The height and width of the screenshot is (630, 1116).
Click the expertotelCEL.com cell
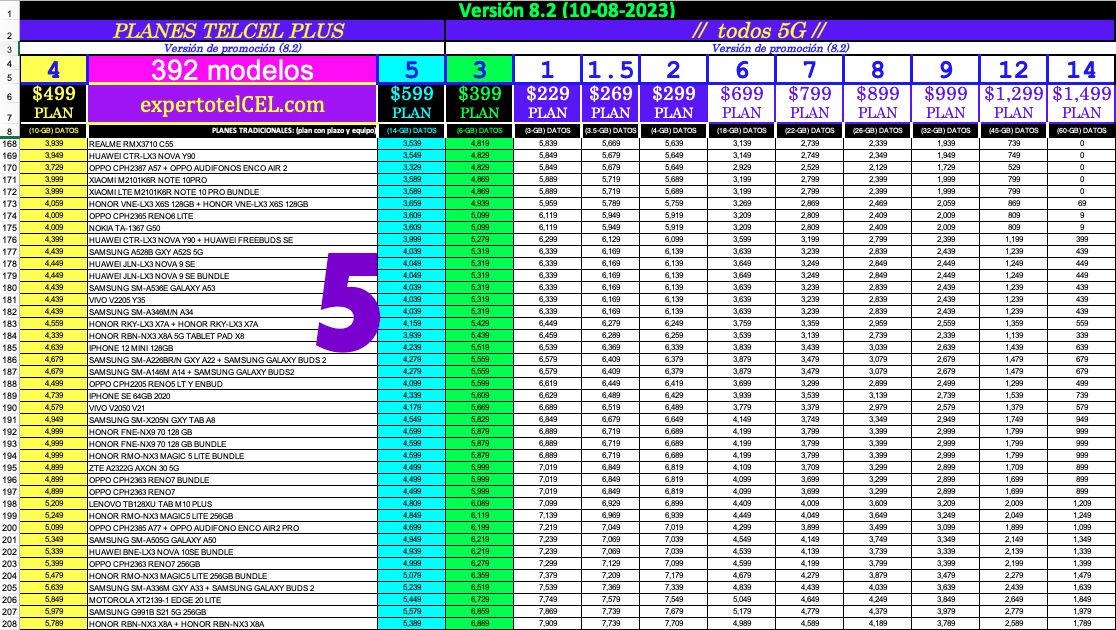click(x=232, y=104)
